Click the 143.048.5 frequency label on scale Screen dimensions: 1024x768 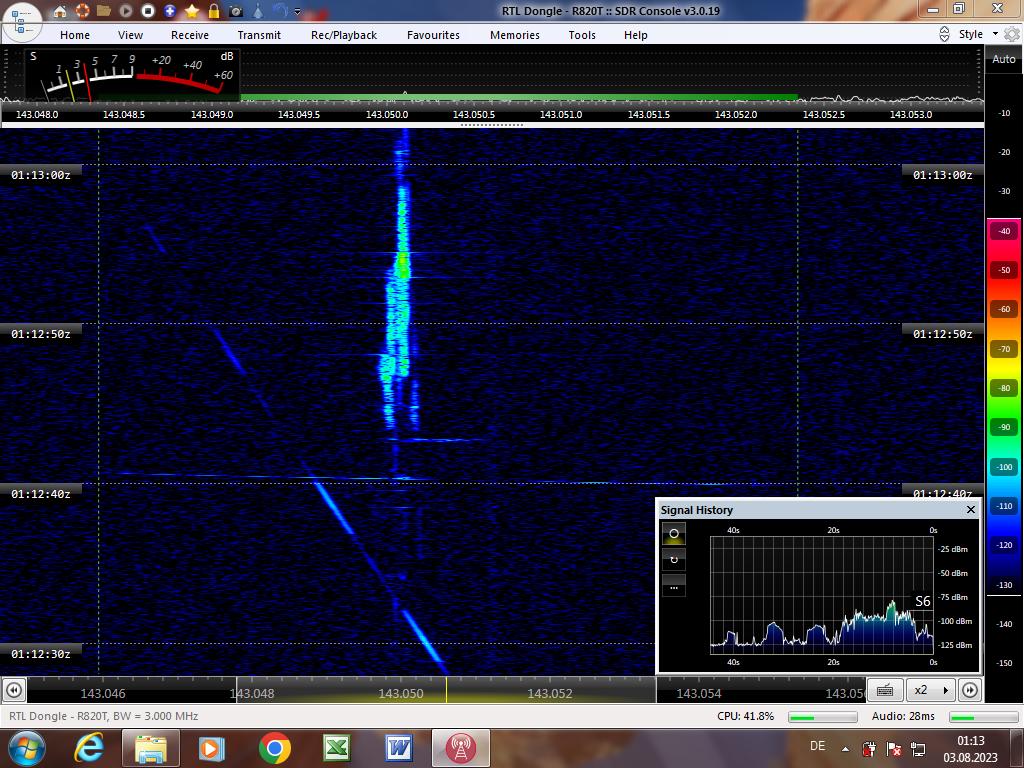[x=124, y=114]
